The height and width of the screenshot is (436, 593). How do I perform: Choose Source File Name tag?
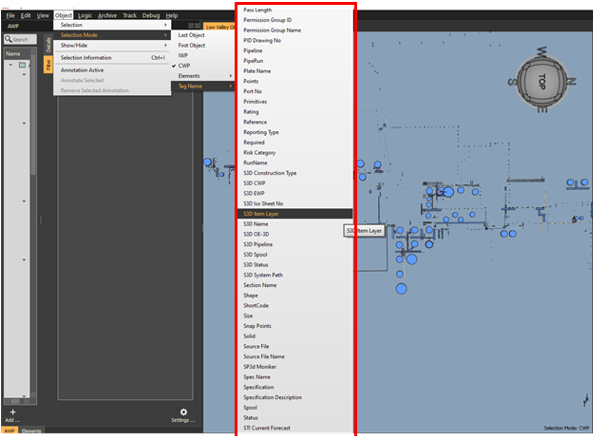(295, 357)
